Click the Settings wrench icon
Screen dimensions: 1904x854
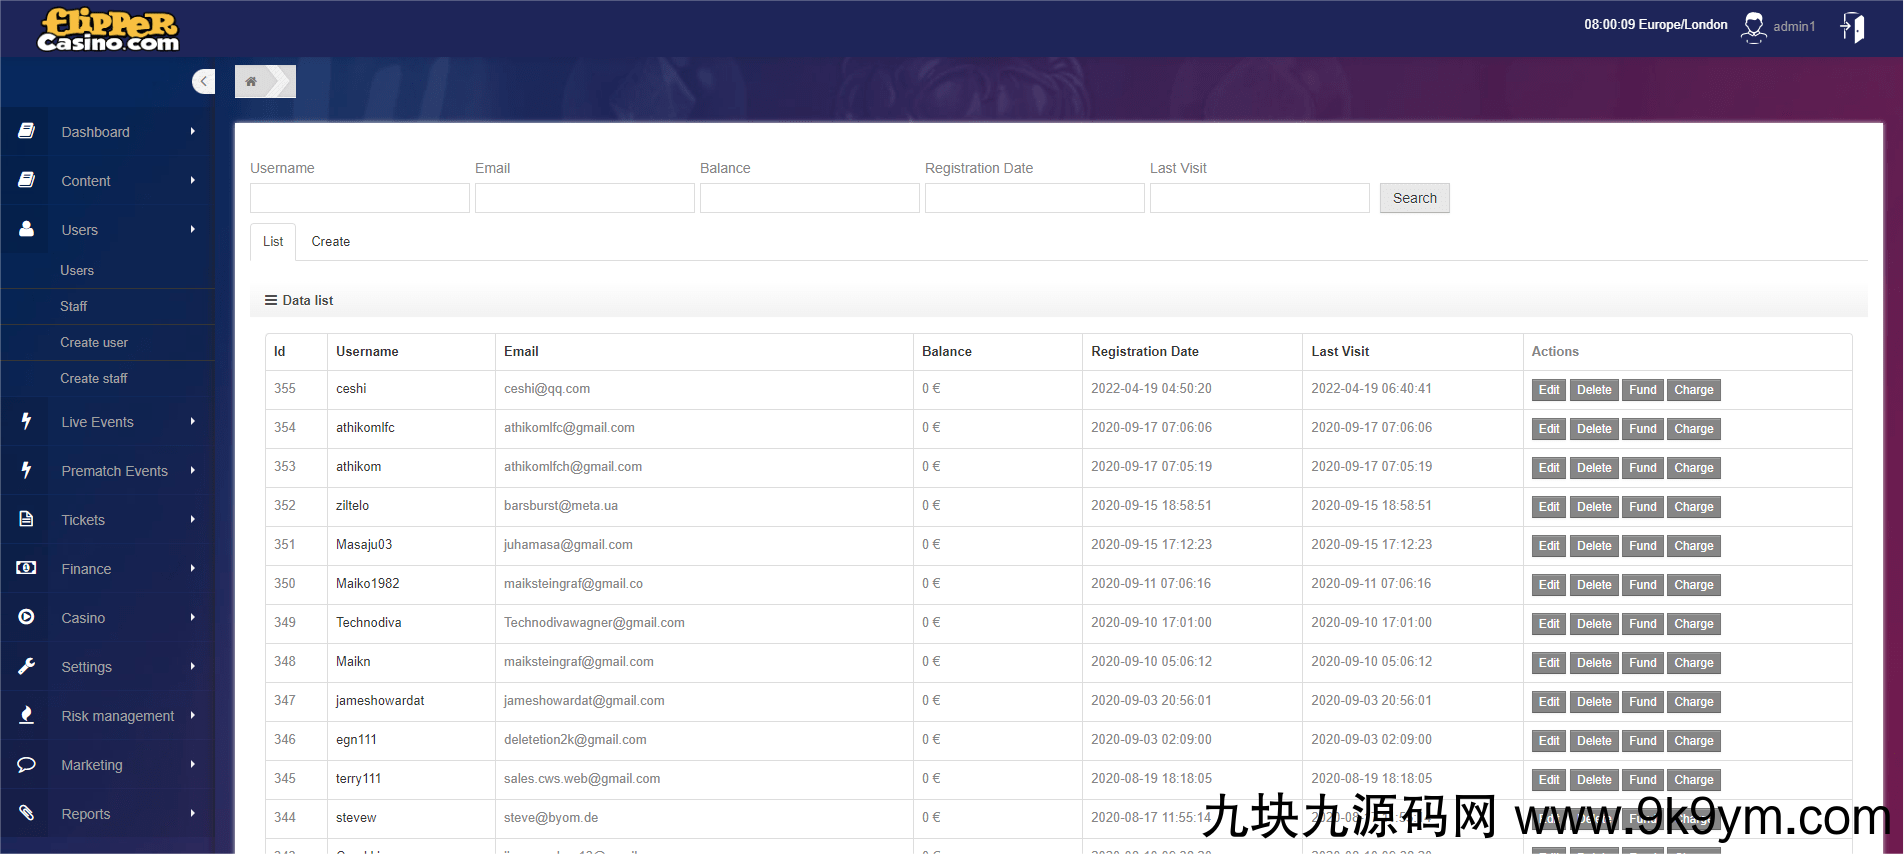[x=27, y=666]
